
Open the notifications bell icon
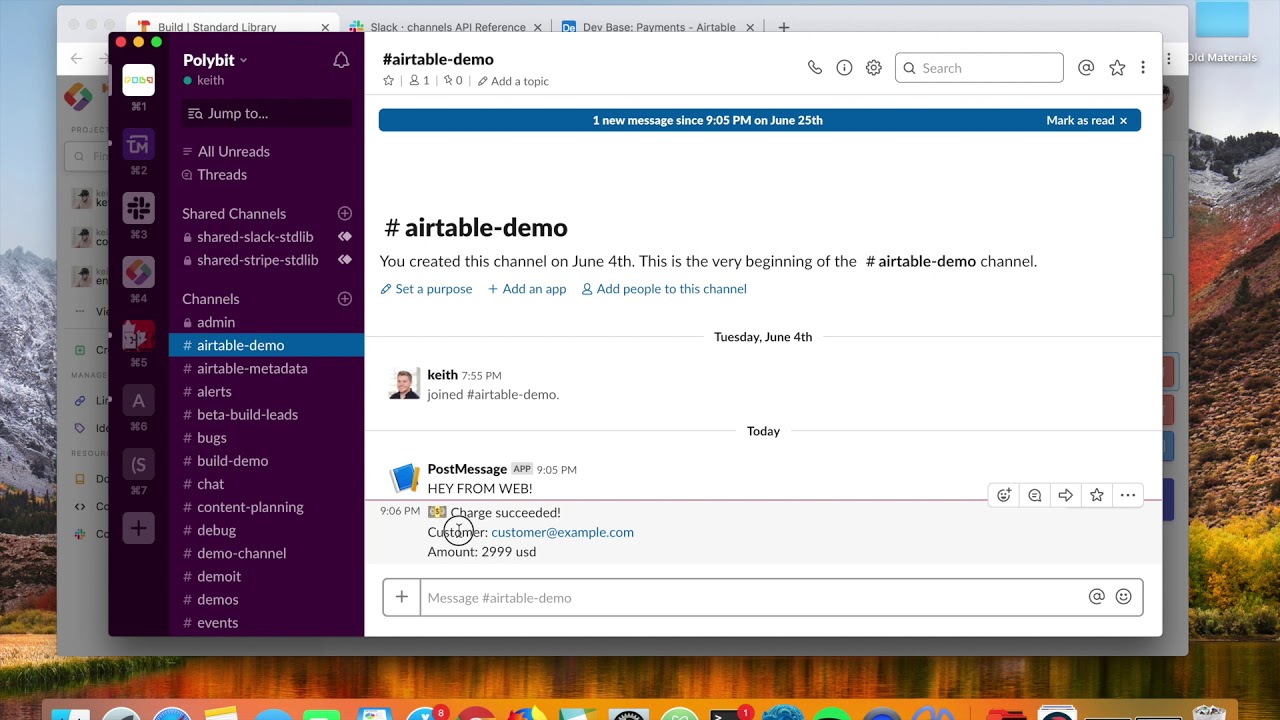coord(341,60)
